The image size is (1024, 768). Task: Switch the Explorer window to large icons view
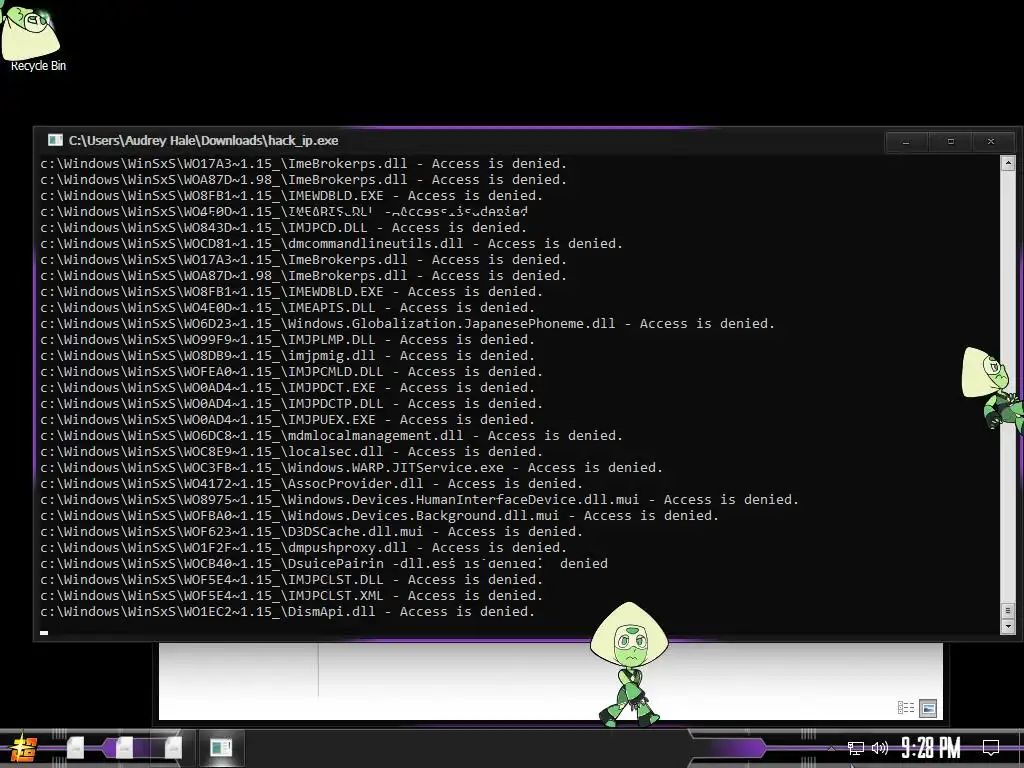(928, 708)
